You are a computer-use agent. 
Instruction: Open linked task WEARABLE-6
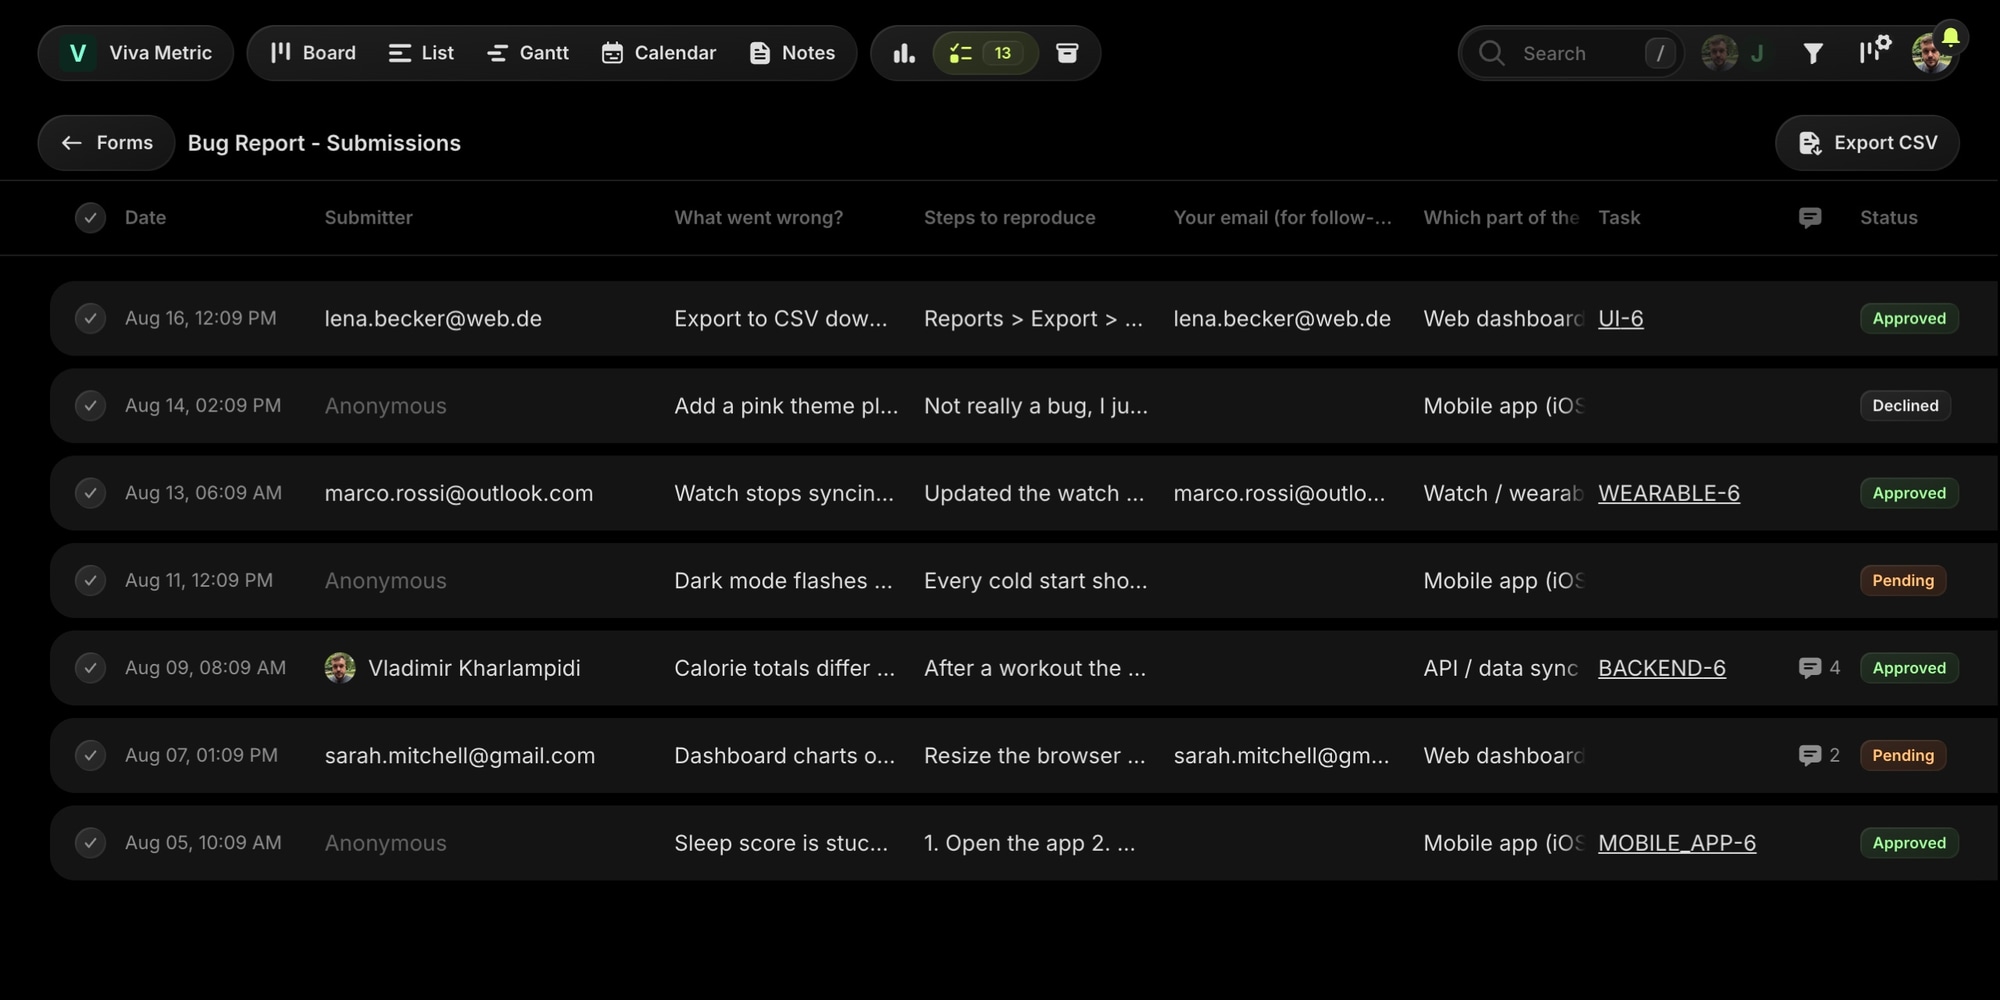(1669, 493)
